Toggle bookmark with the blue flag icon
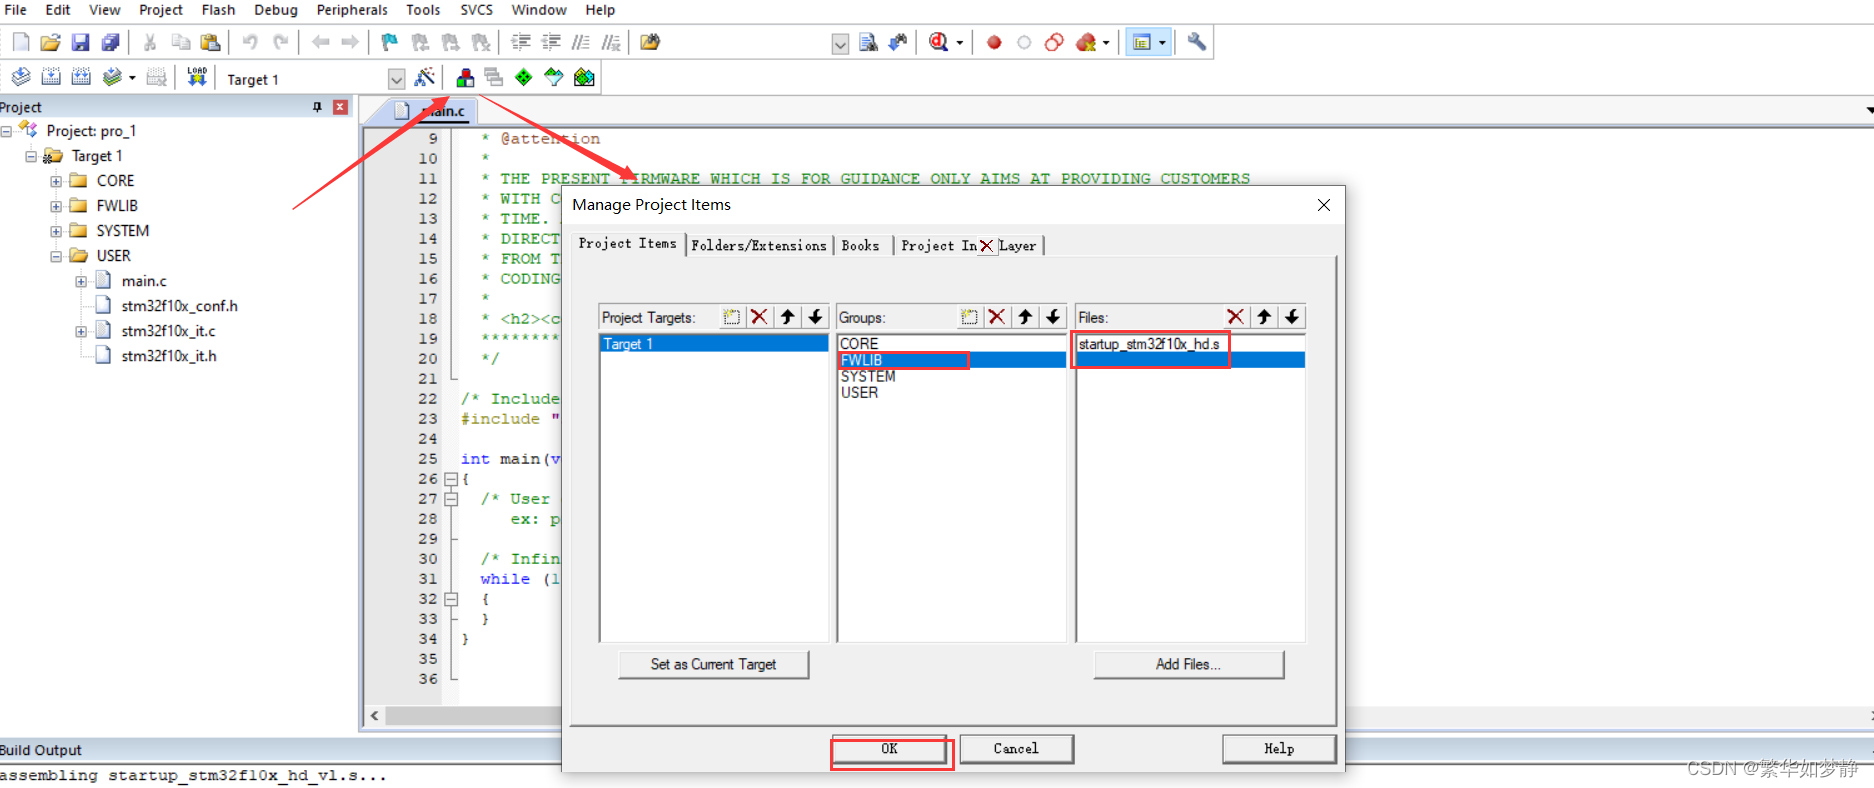Viewport: 1874px width, 788px height. click(x=389, y=42)
